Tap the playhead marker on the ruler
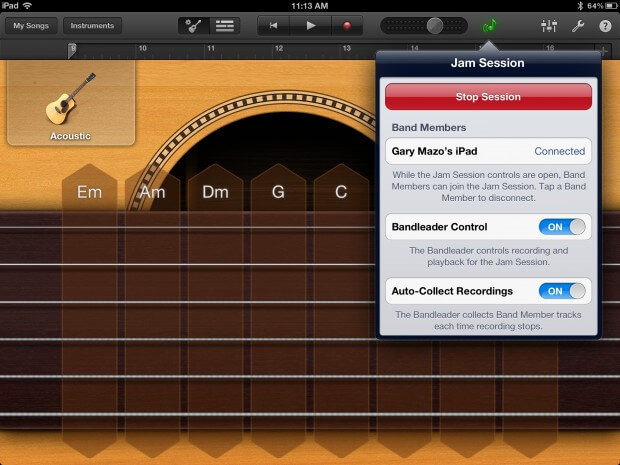Image resolution: width=620 pixels, height=465 pixels. pos(72,51)
